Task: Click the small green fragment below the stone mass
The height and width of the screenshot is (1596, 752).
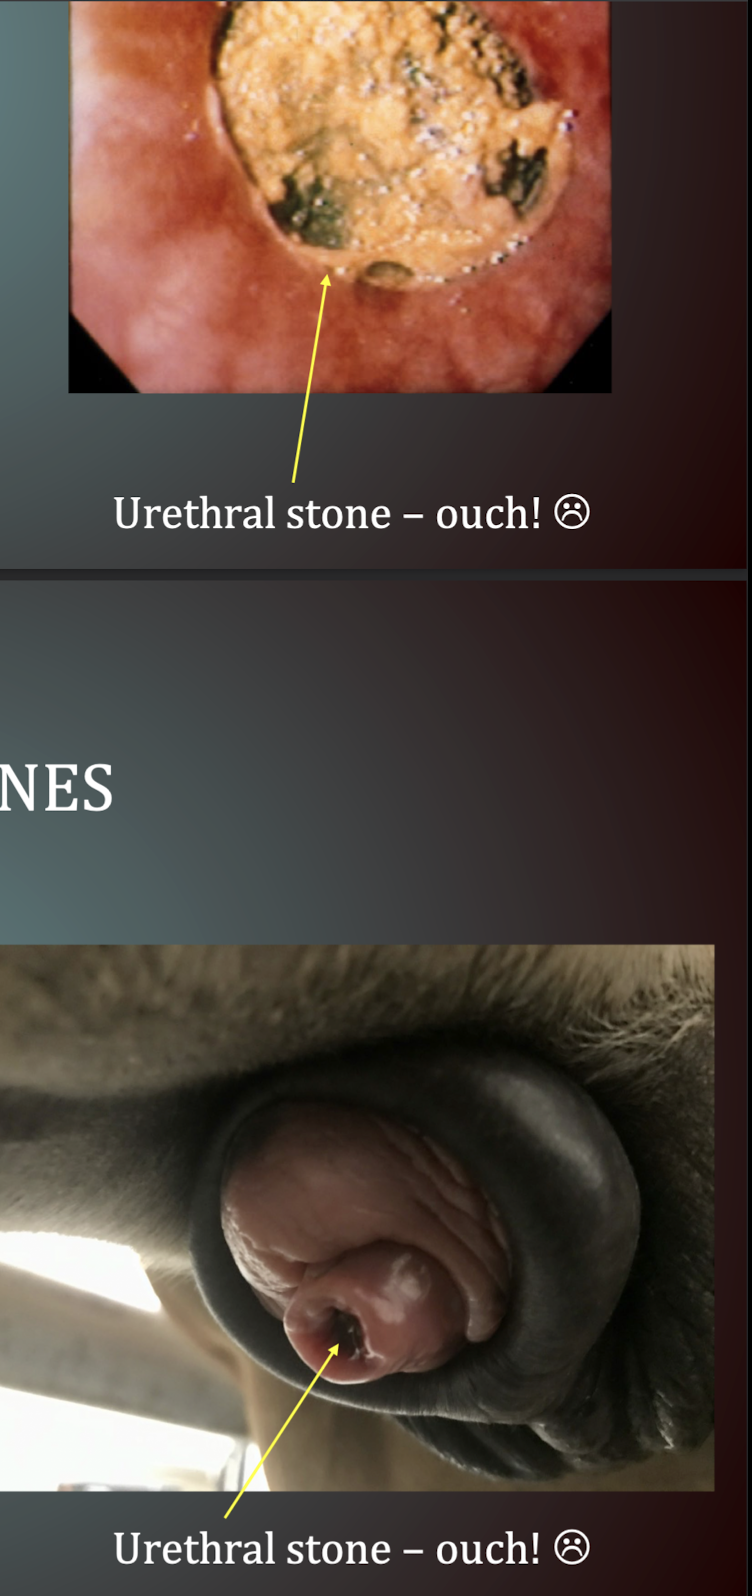Action: tap(387, 272)
